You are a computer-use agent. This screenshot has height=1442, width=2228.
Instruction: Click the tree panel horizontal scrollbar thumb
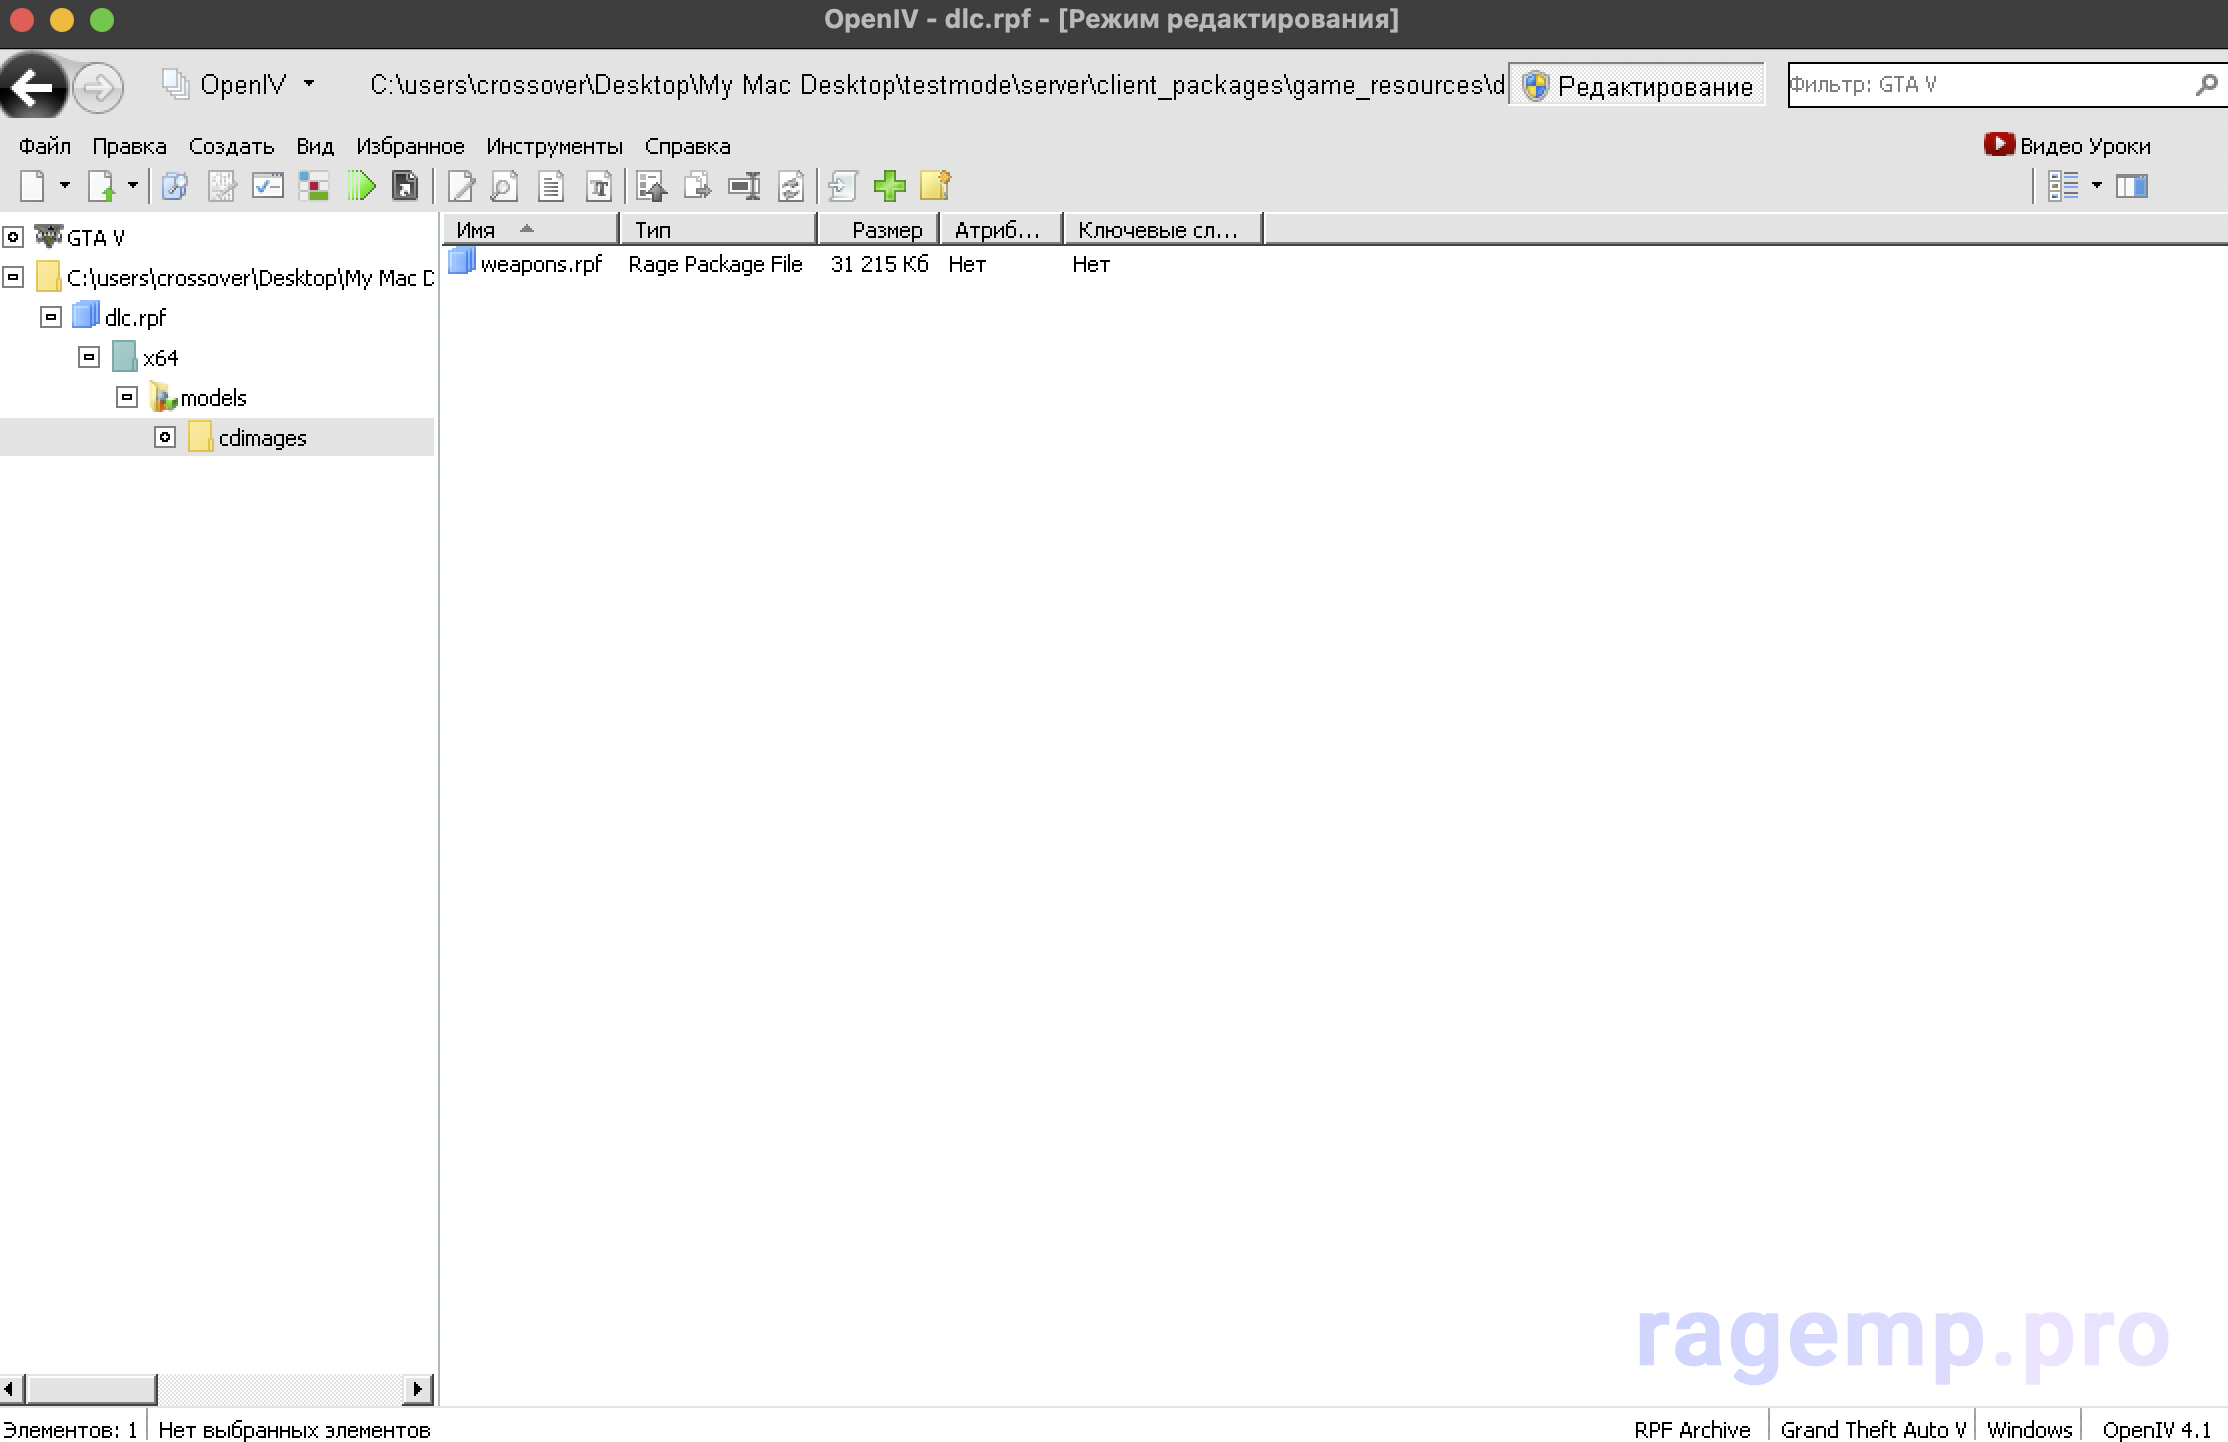[x=92, y=1388]
